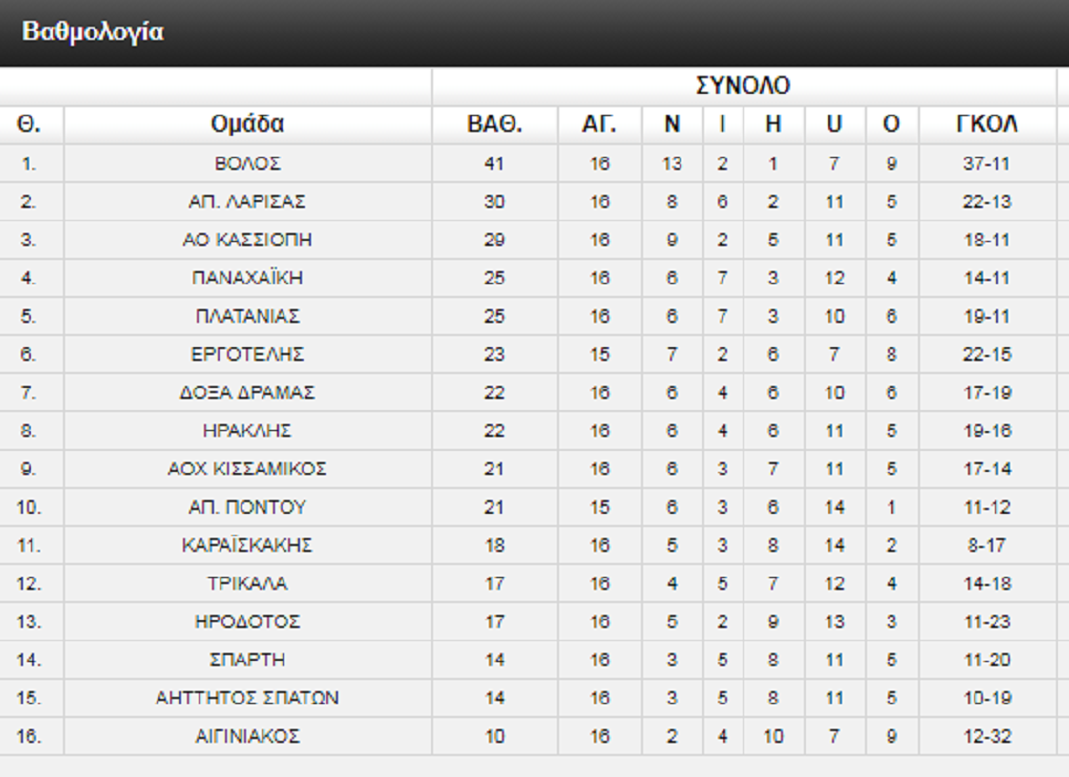This screenshot has width=1069, height=777.
Task: Click the Βαθμολογία panel title
Action: [x=93, y=32]
